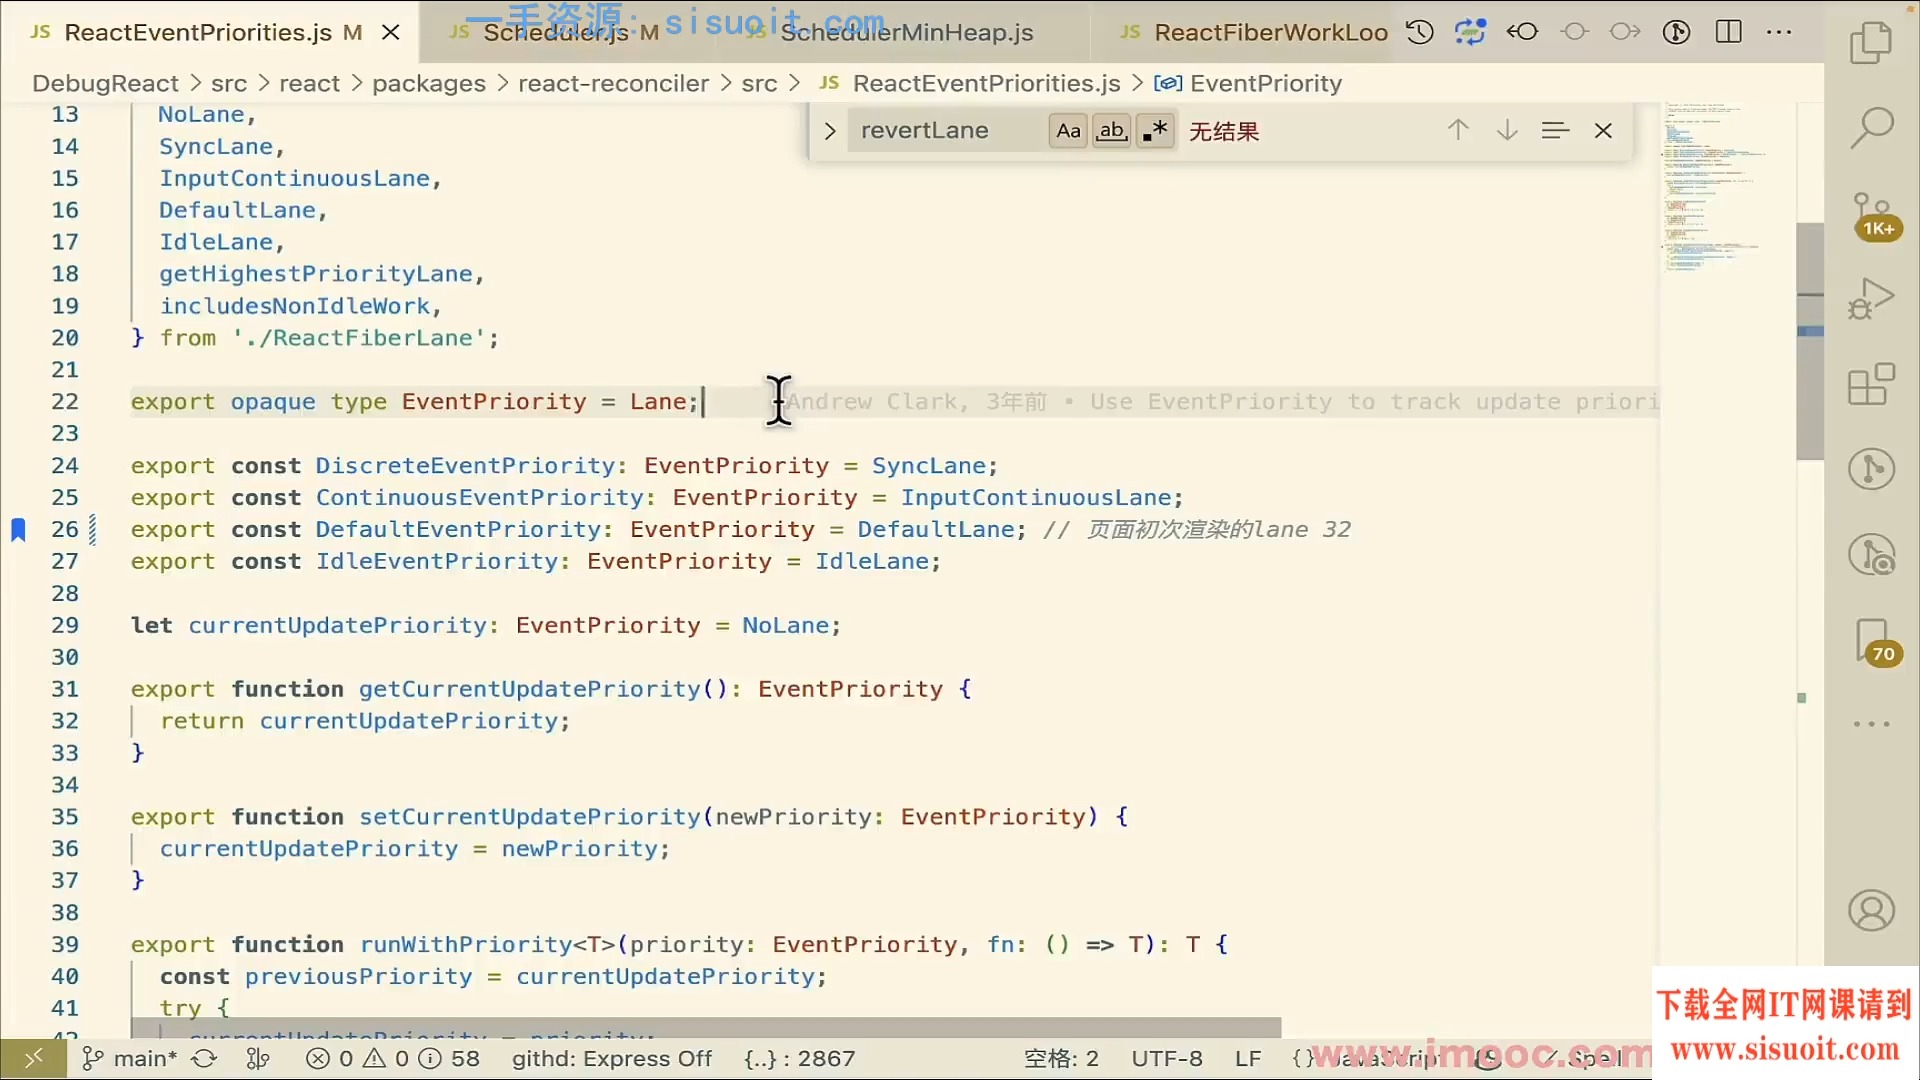Change indentation via 空格: 2 status item
Screen dimensions: 1920x1080
tap(1061, 1058)
